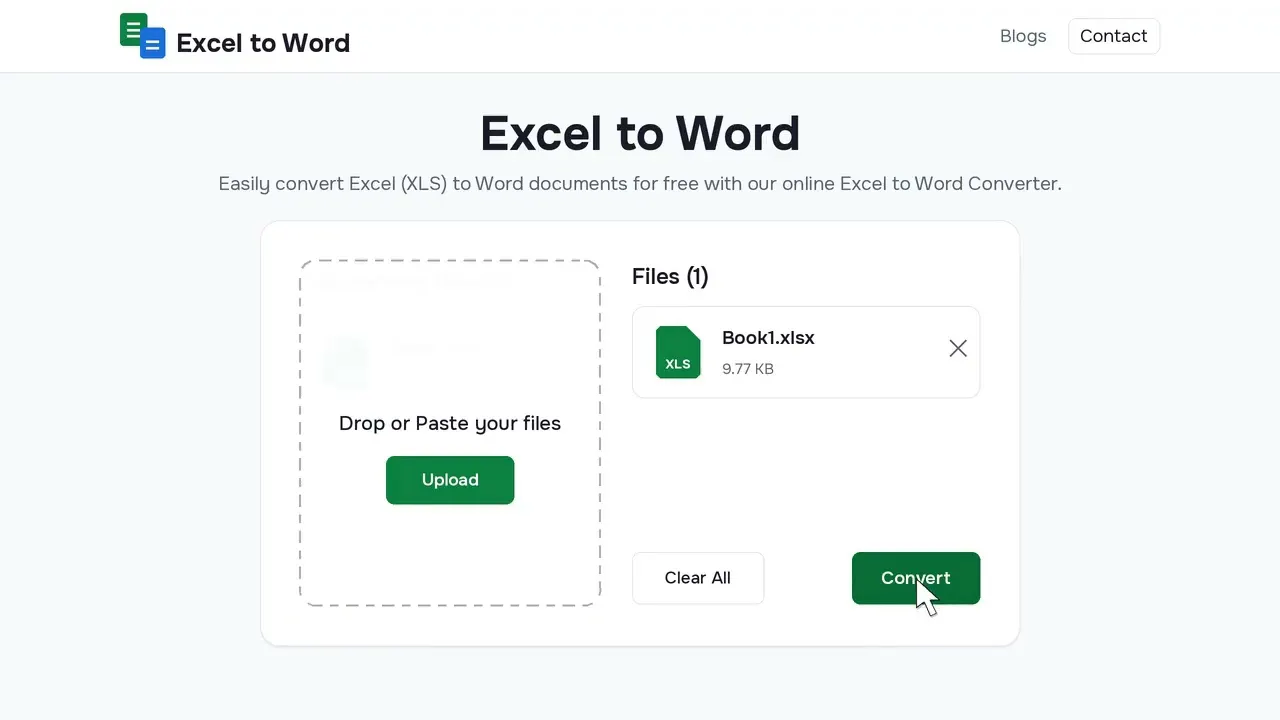Click the green XLS file icon
This screenshot has width=1280, height=720.
pos(678,352)
